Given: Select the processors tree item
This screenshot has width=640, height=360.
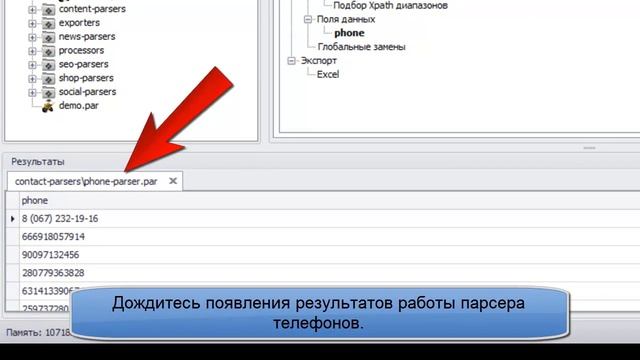Looking at the screenshot, I should tap(81, 51).
